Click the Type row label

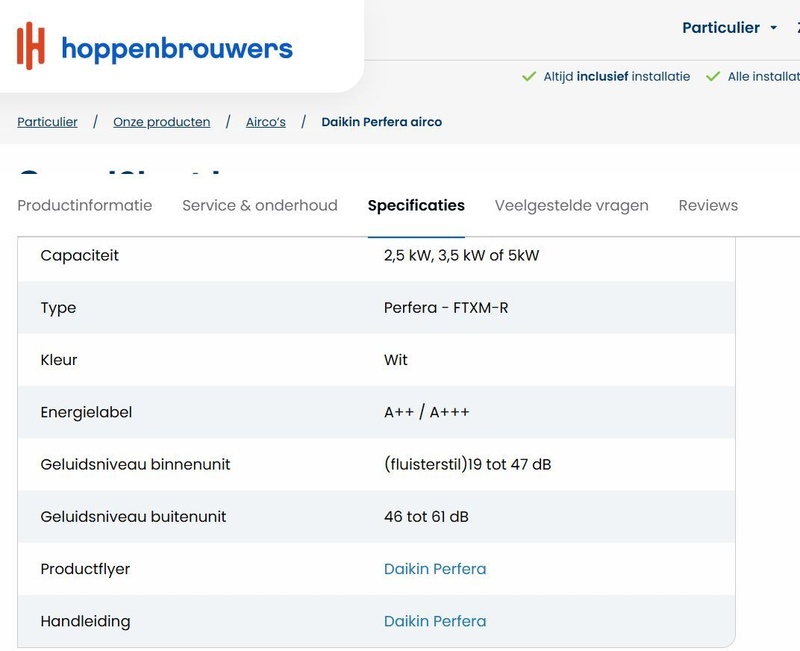[x=58, y=308]
